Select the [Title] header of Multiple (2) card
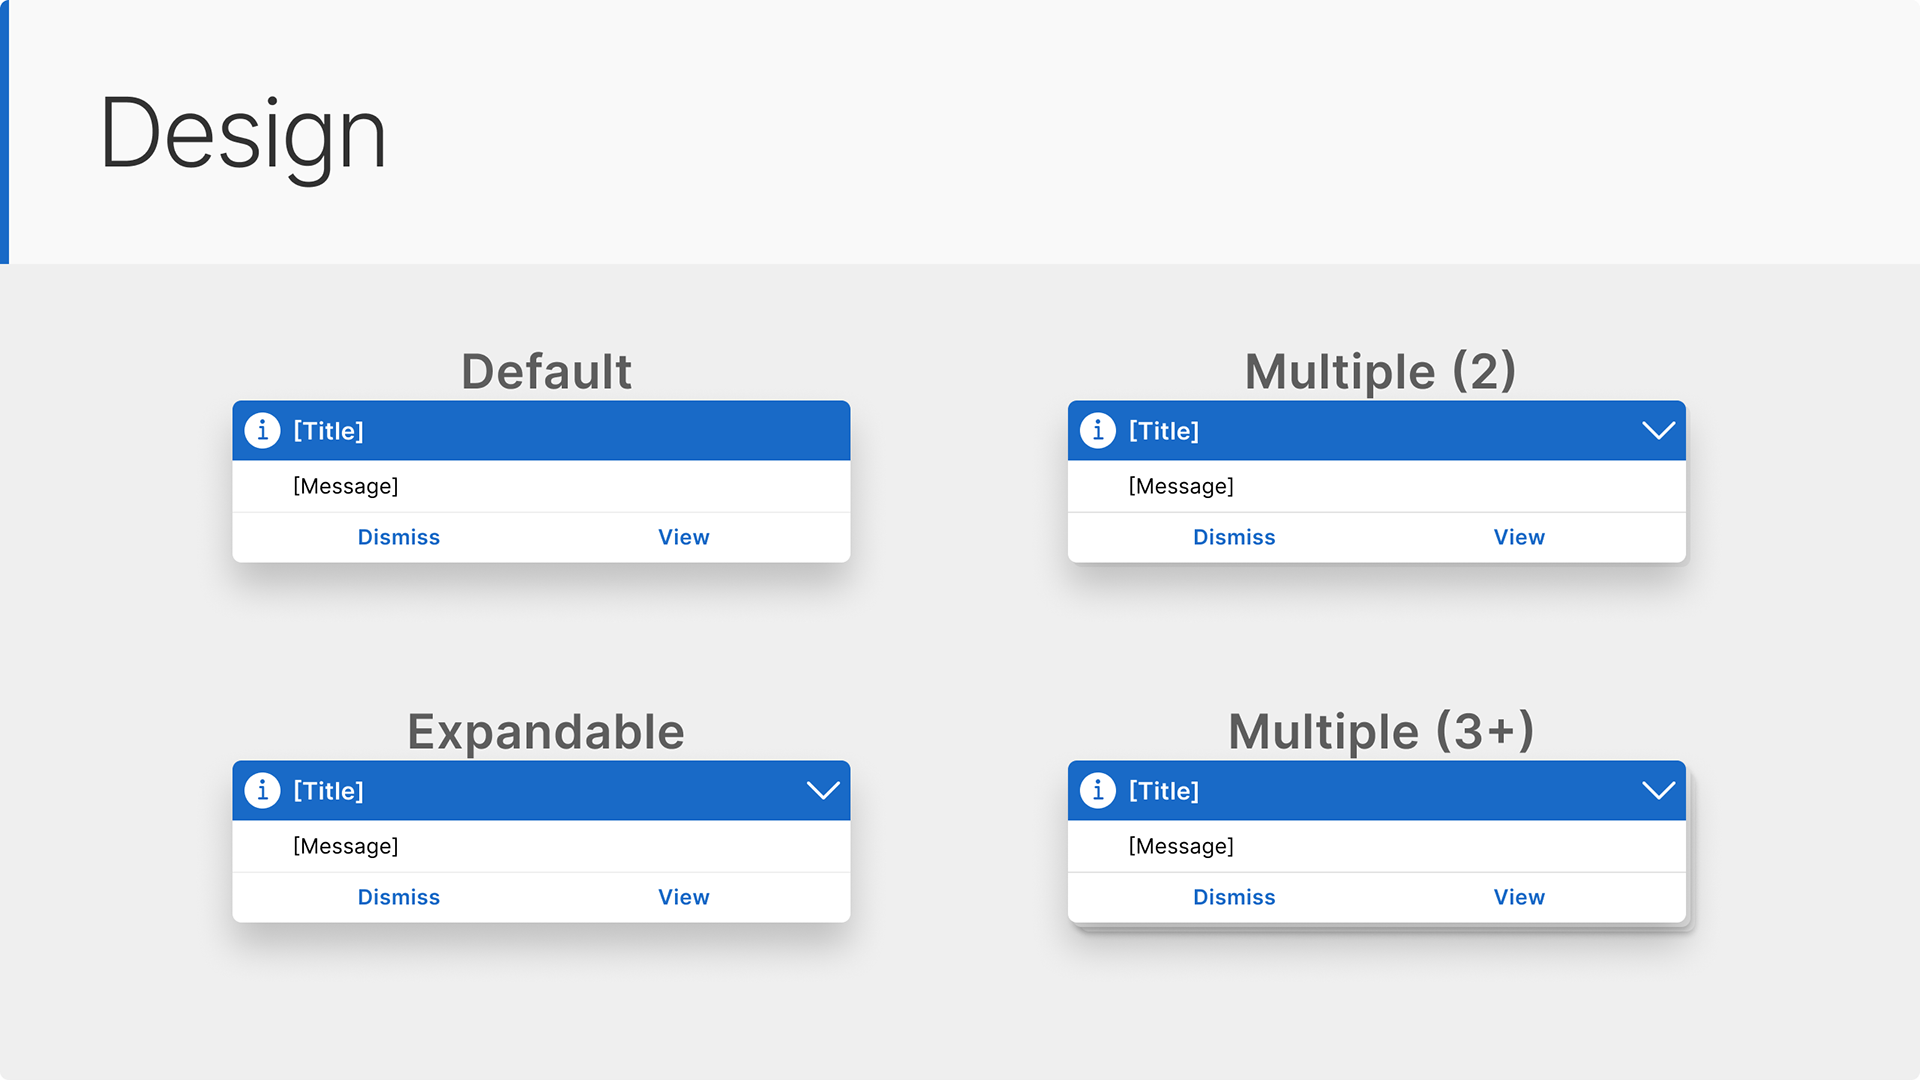The height and width of the screenshot is (1080, 1920). pyautogui.click(x=1164, y=431)
